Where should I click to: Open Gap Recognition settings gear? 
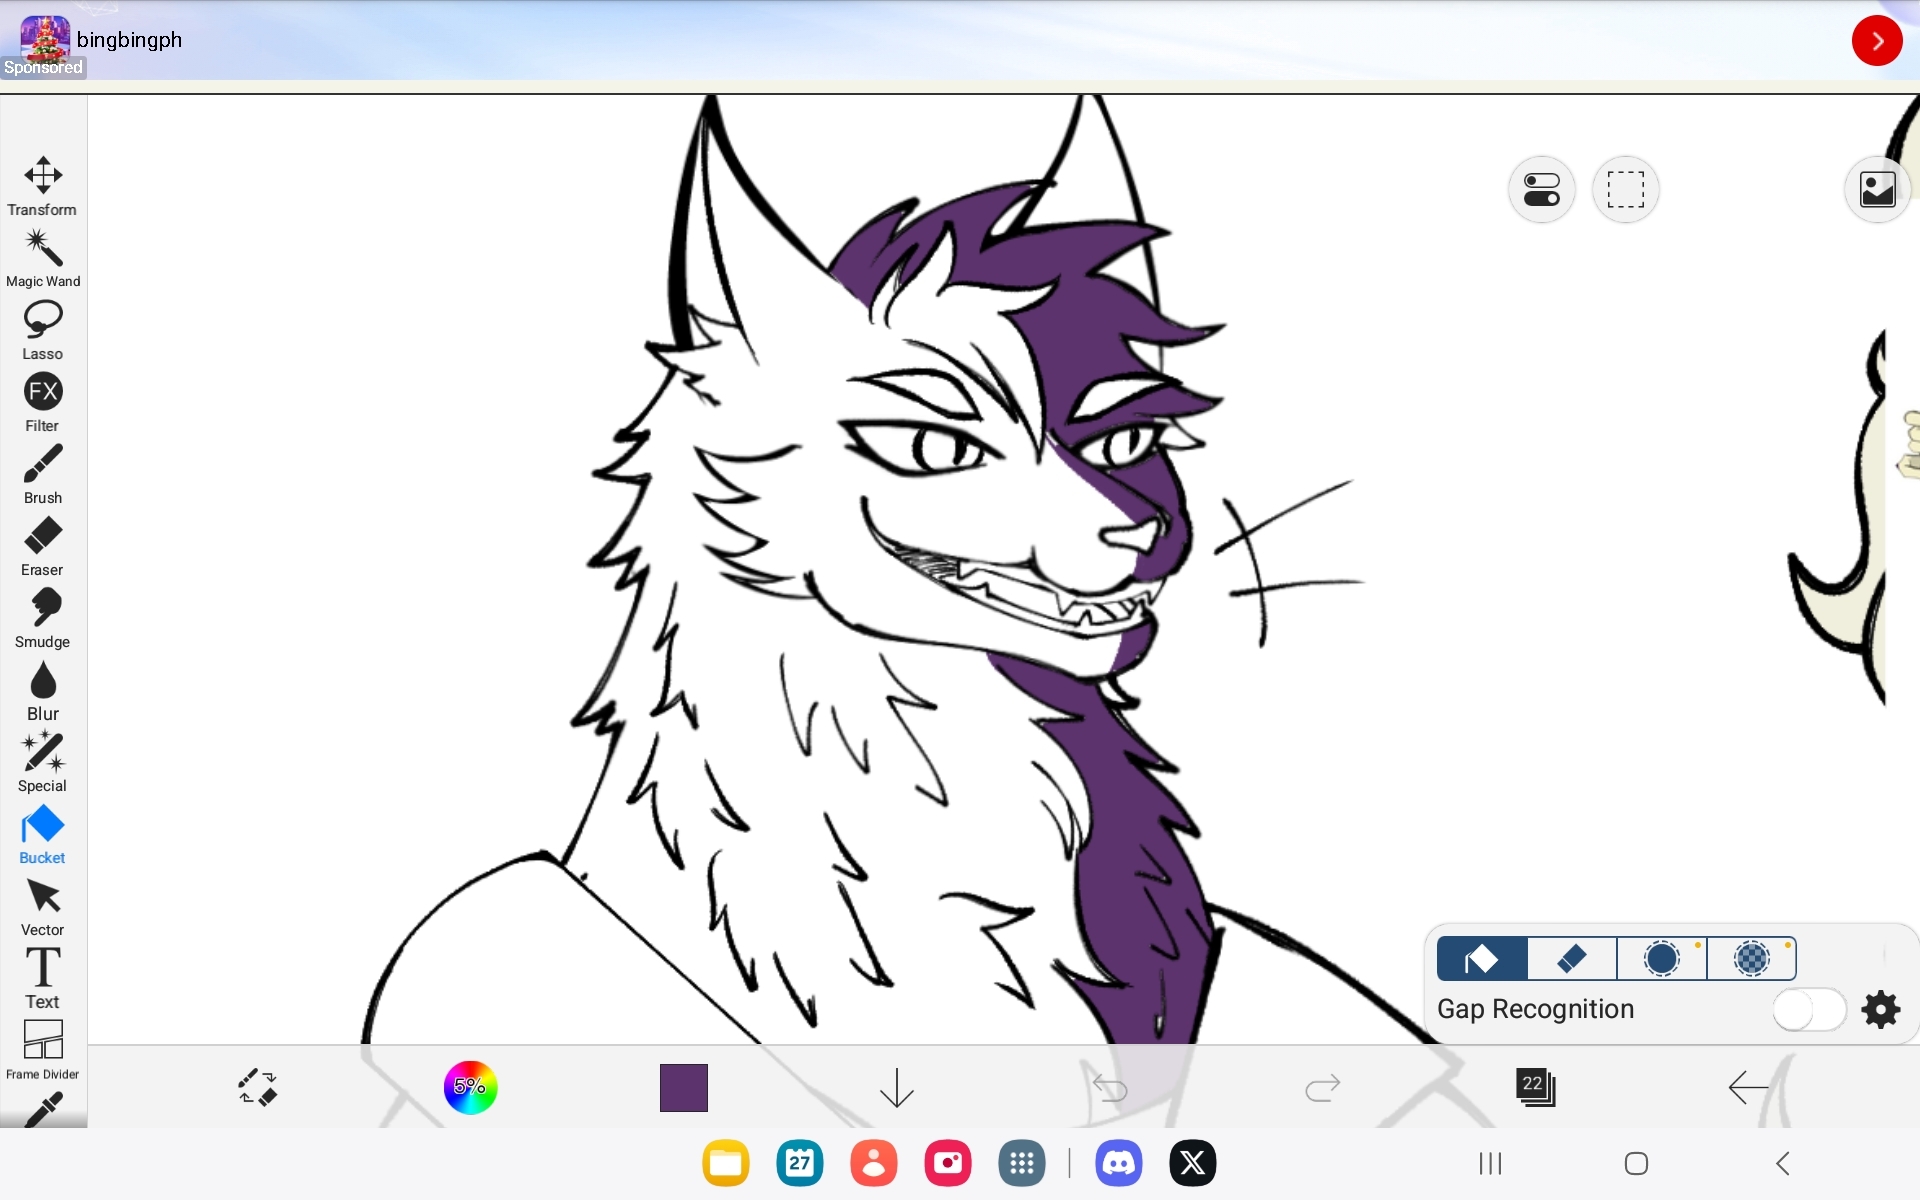(1881, 1010)
